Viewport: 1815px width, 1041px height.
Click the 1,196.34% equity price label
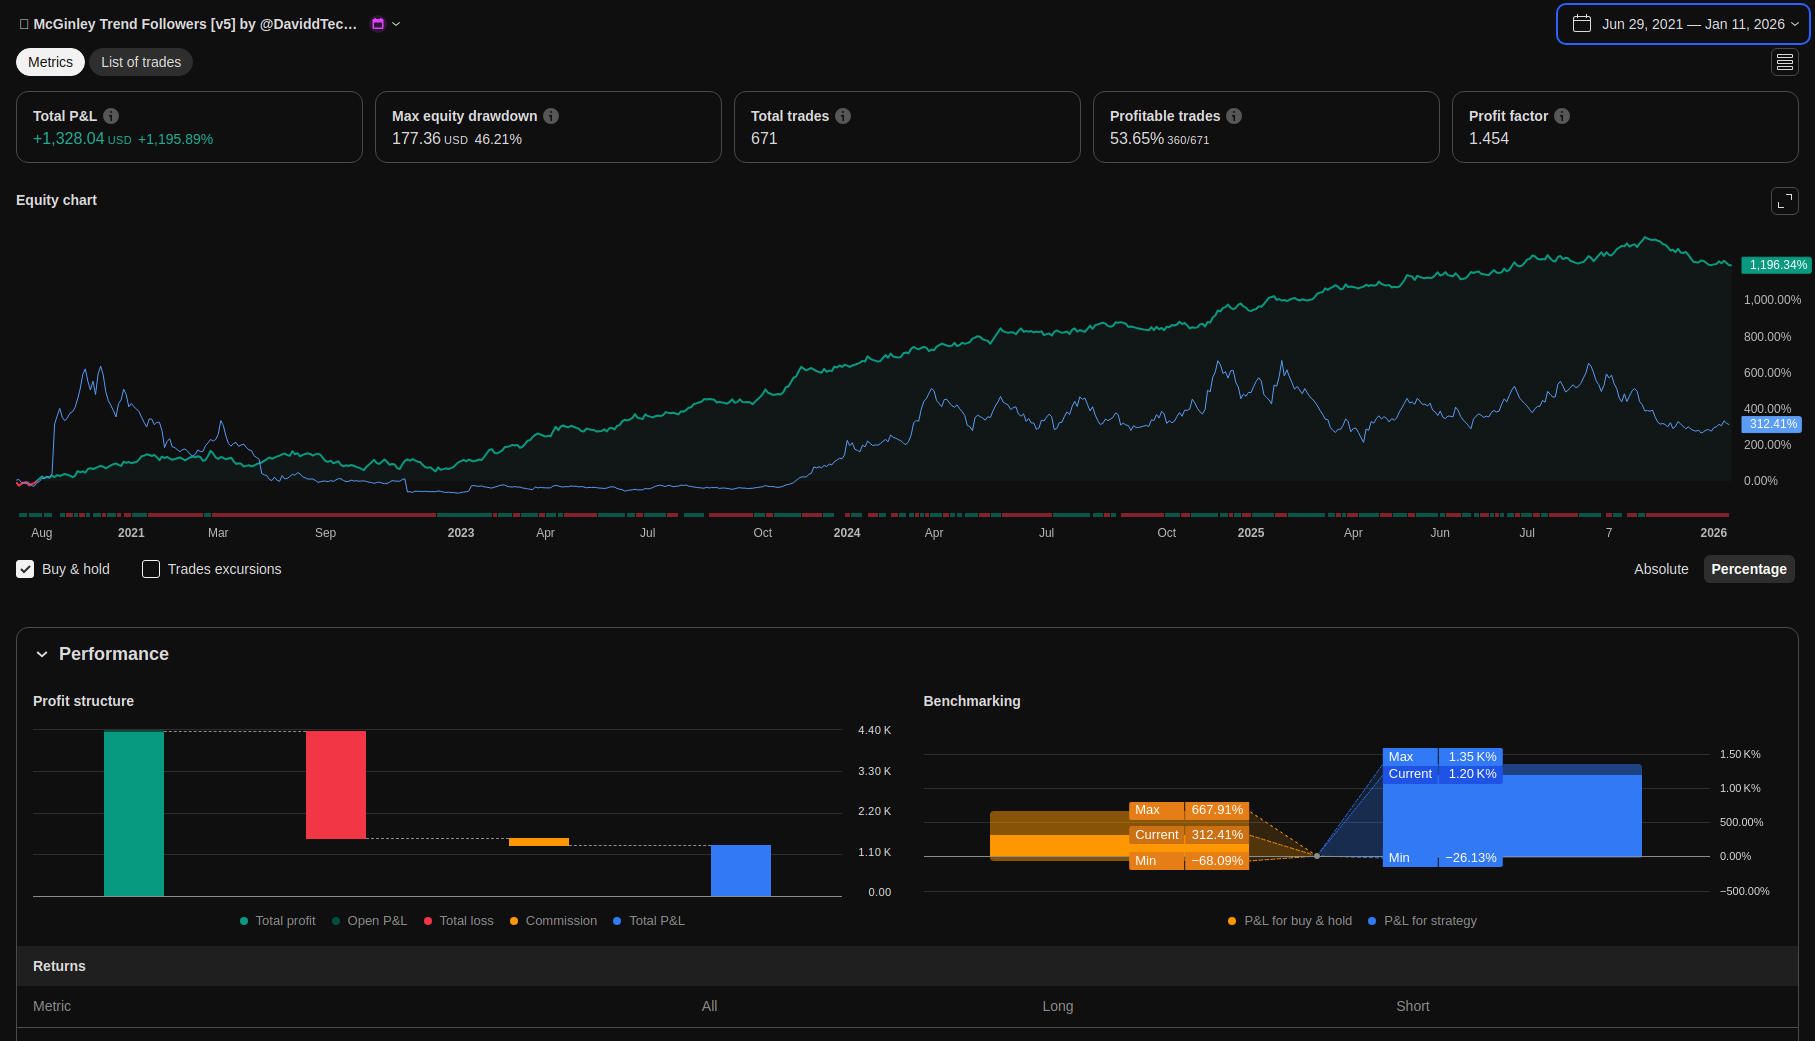(1776, 265)
